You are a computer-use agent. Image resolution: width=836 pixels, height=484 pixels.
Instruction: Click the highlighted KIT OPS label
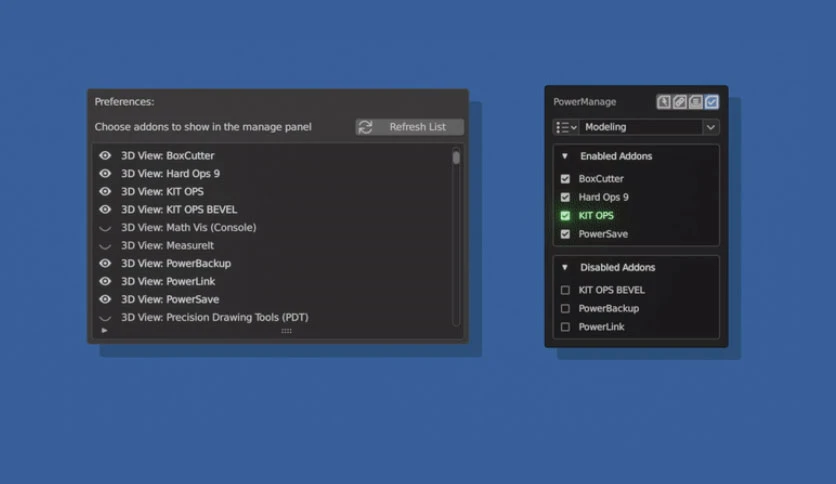(596, 215)
